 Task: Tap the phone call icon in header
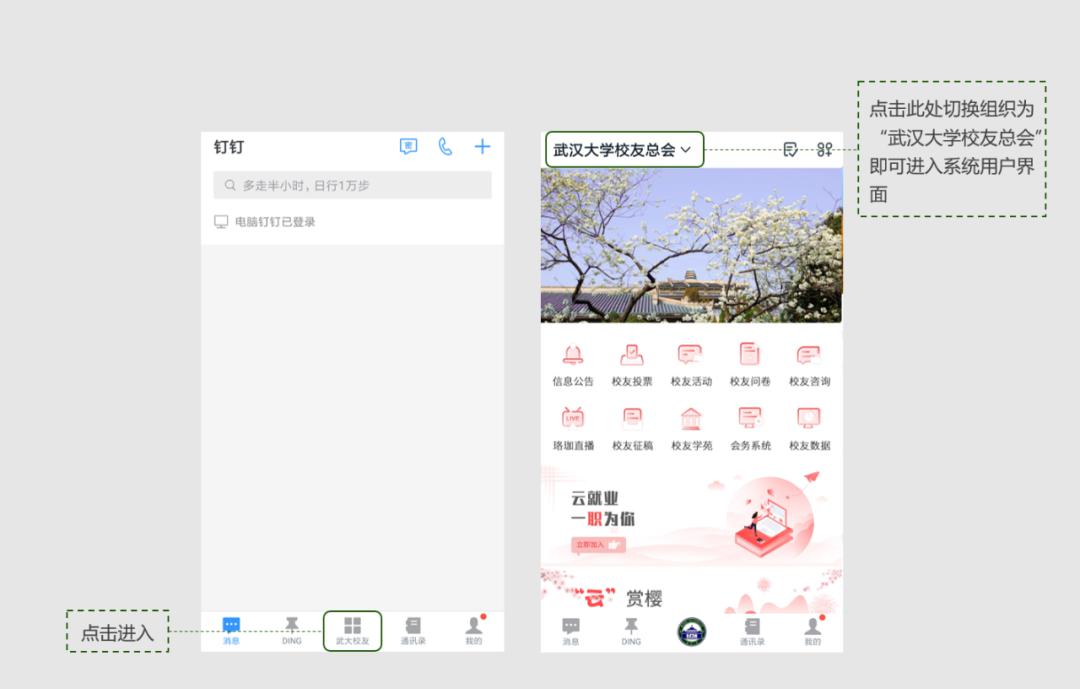coord(446,146)
